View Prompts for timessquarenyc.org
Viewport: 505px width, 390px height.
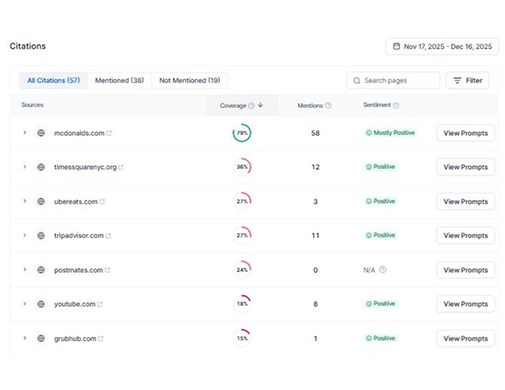[465, 167]
